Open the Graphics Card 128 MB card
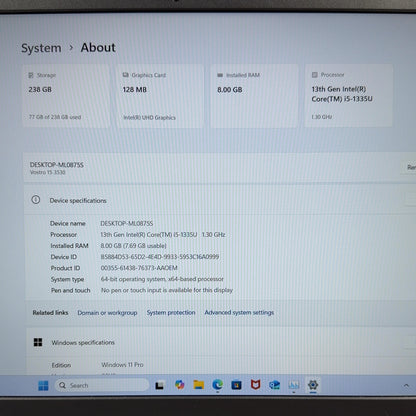 point(160,96)
